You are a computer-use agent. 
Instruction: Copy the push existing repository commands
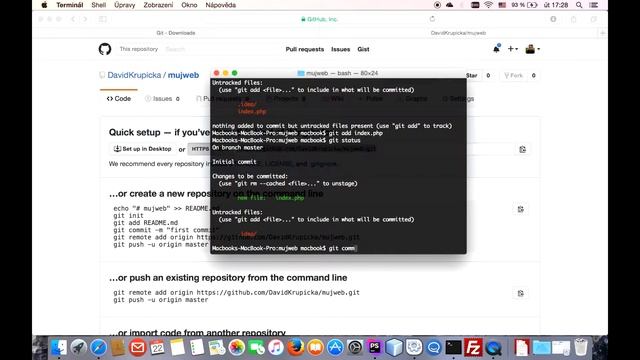coord(520,293)
